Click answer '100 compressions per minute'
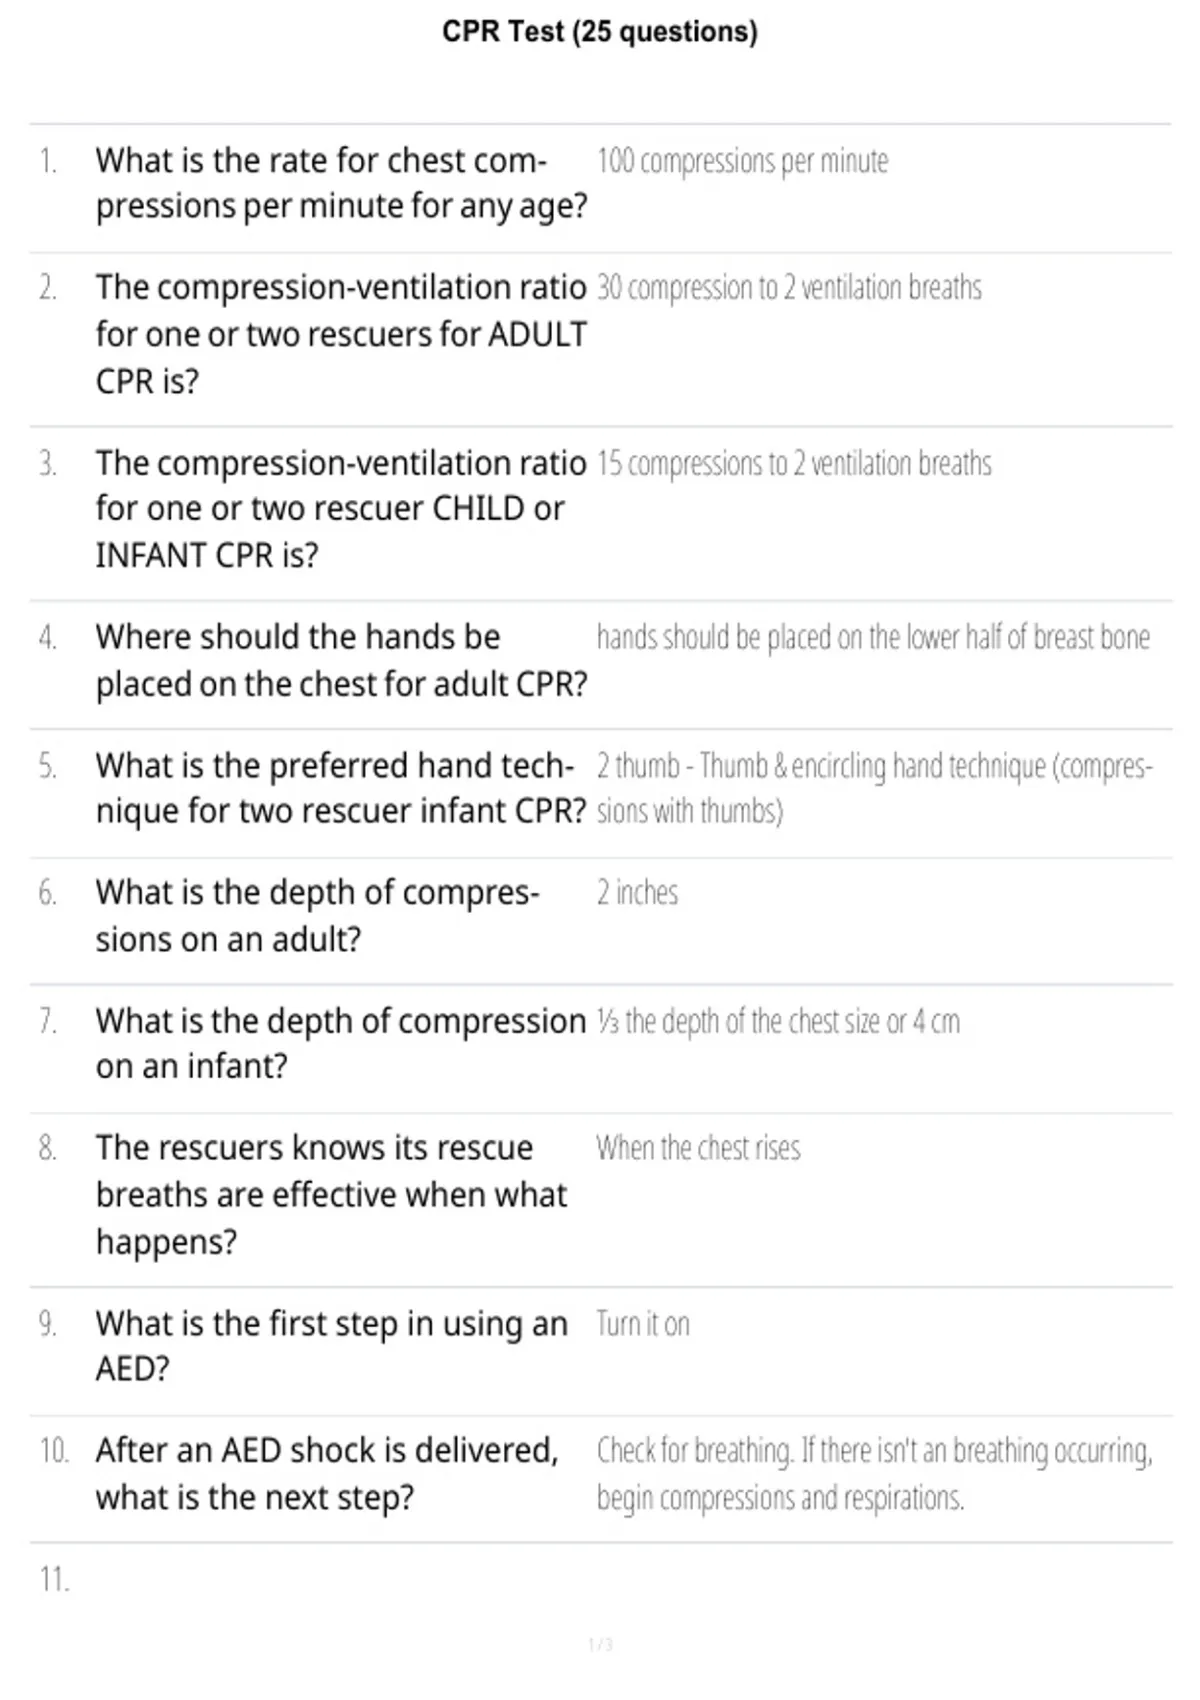 [742, 161]
